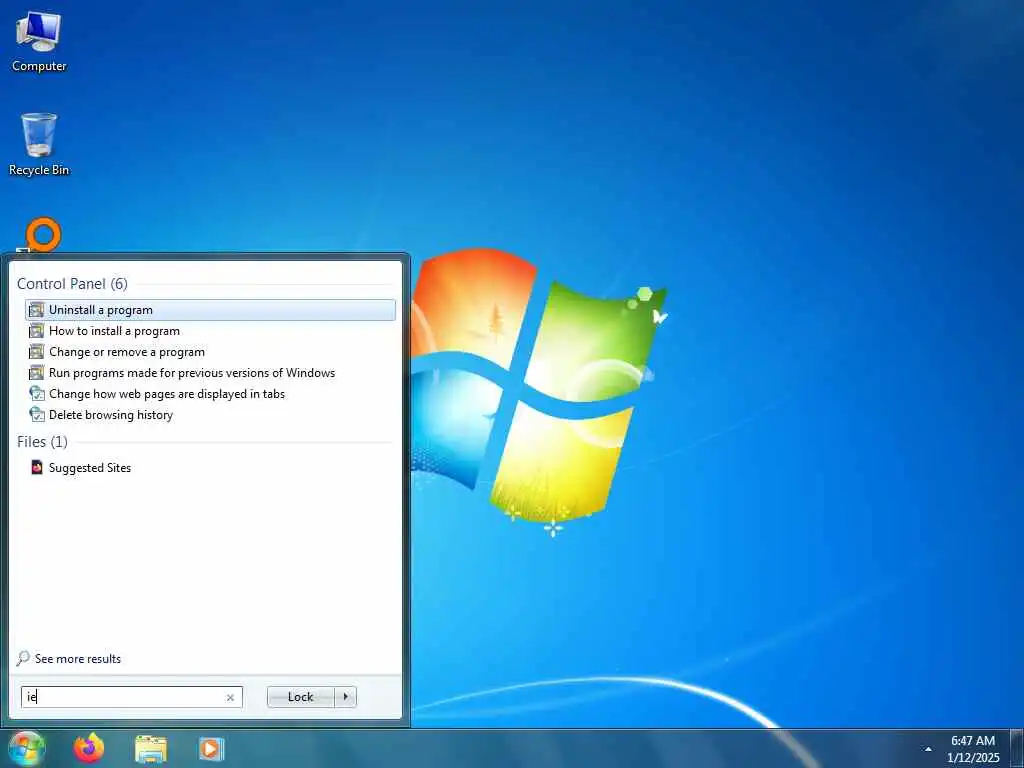Click the orange ring desktop shortcut icon

click(x=43, y=235)
